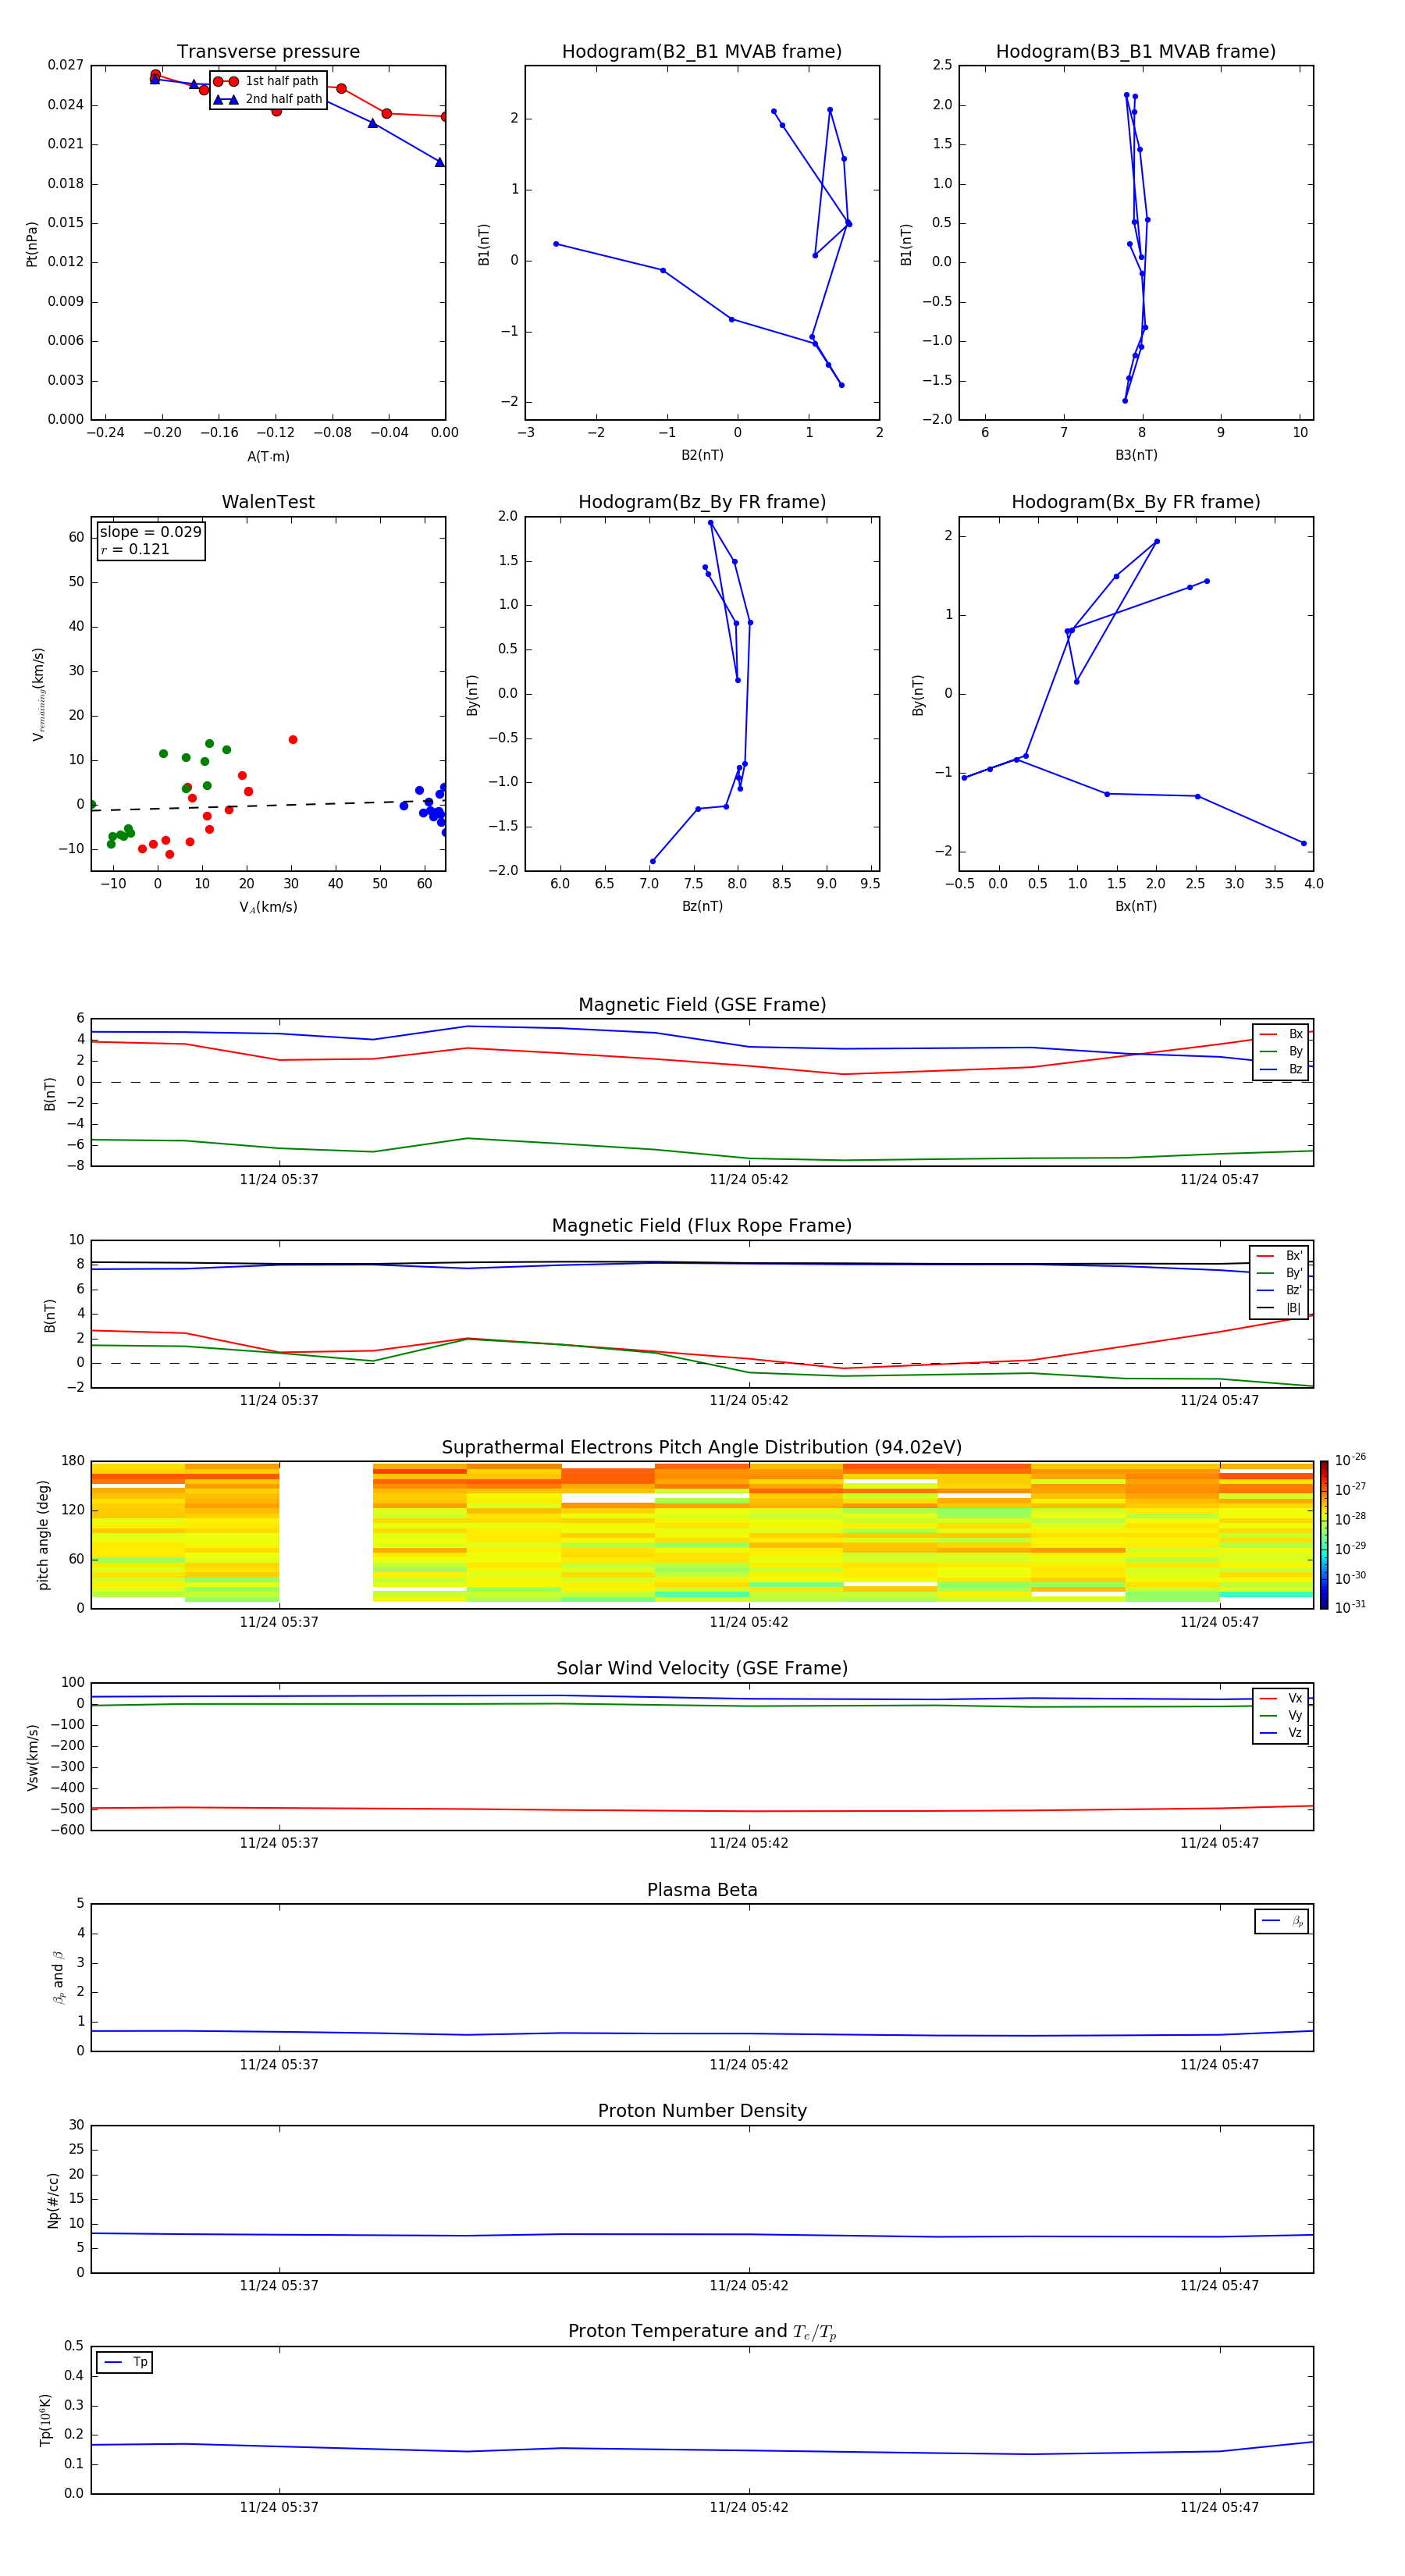
Task: Click the 'Transverse pressure' plot title
Action: [x=268, y=52]
